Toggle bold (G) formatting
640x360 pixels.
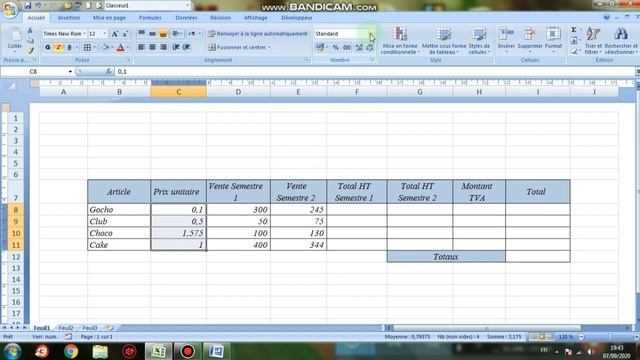pyautogui.click(x=48, y=47)
